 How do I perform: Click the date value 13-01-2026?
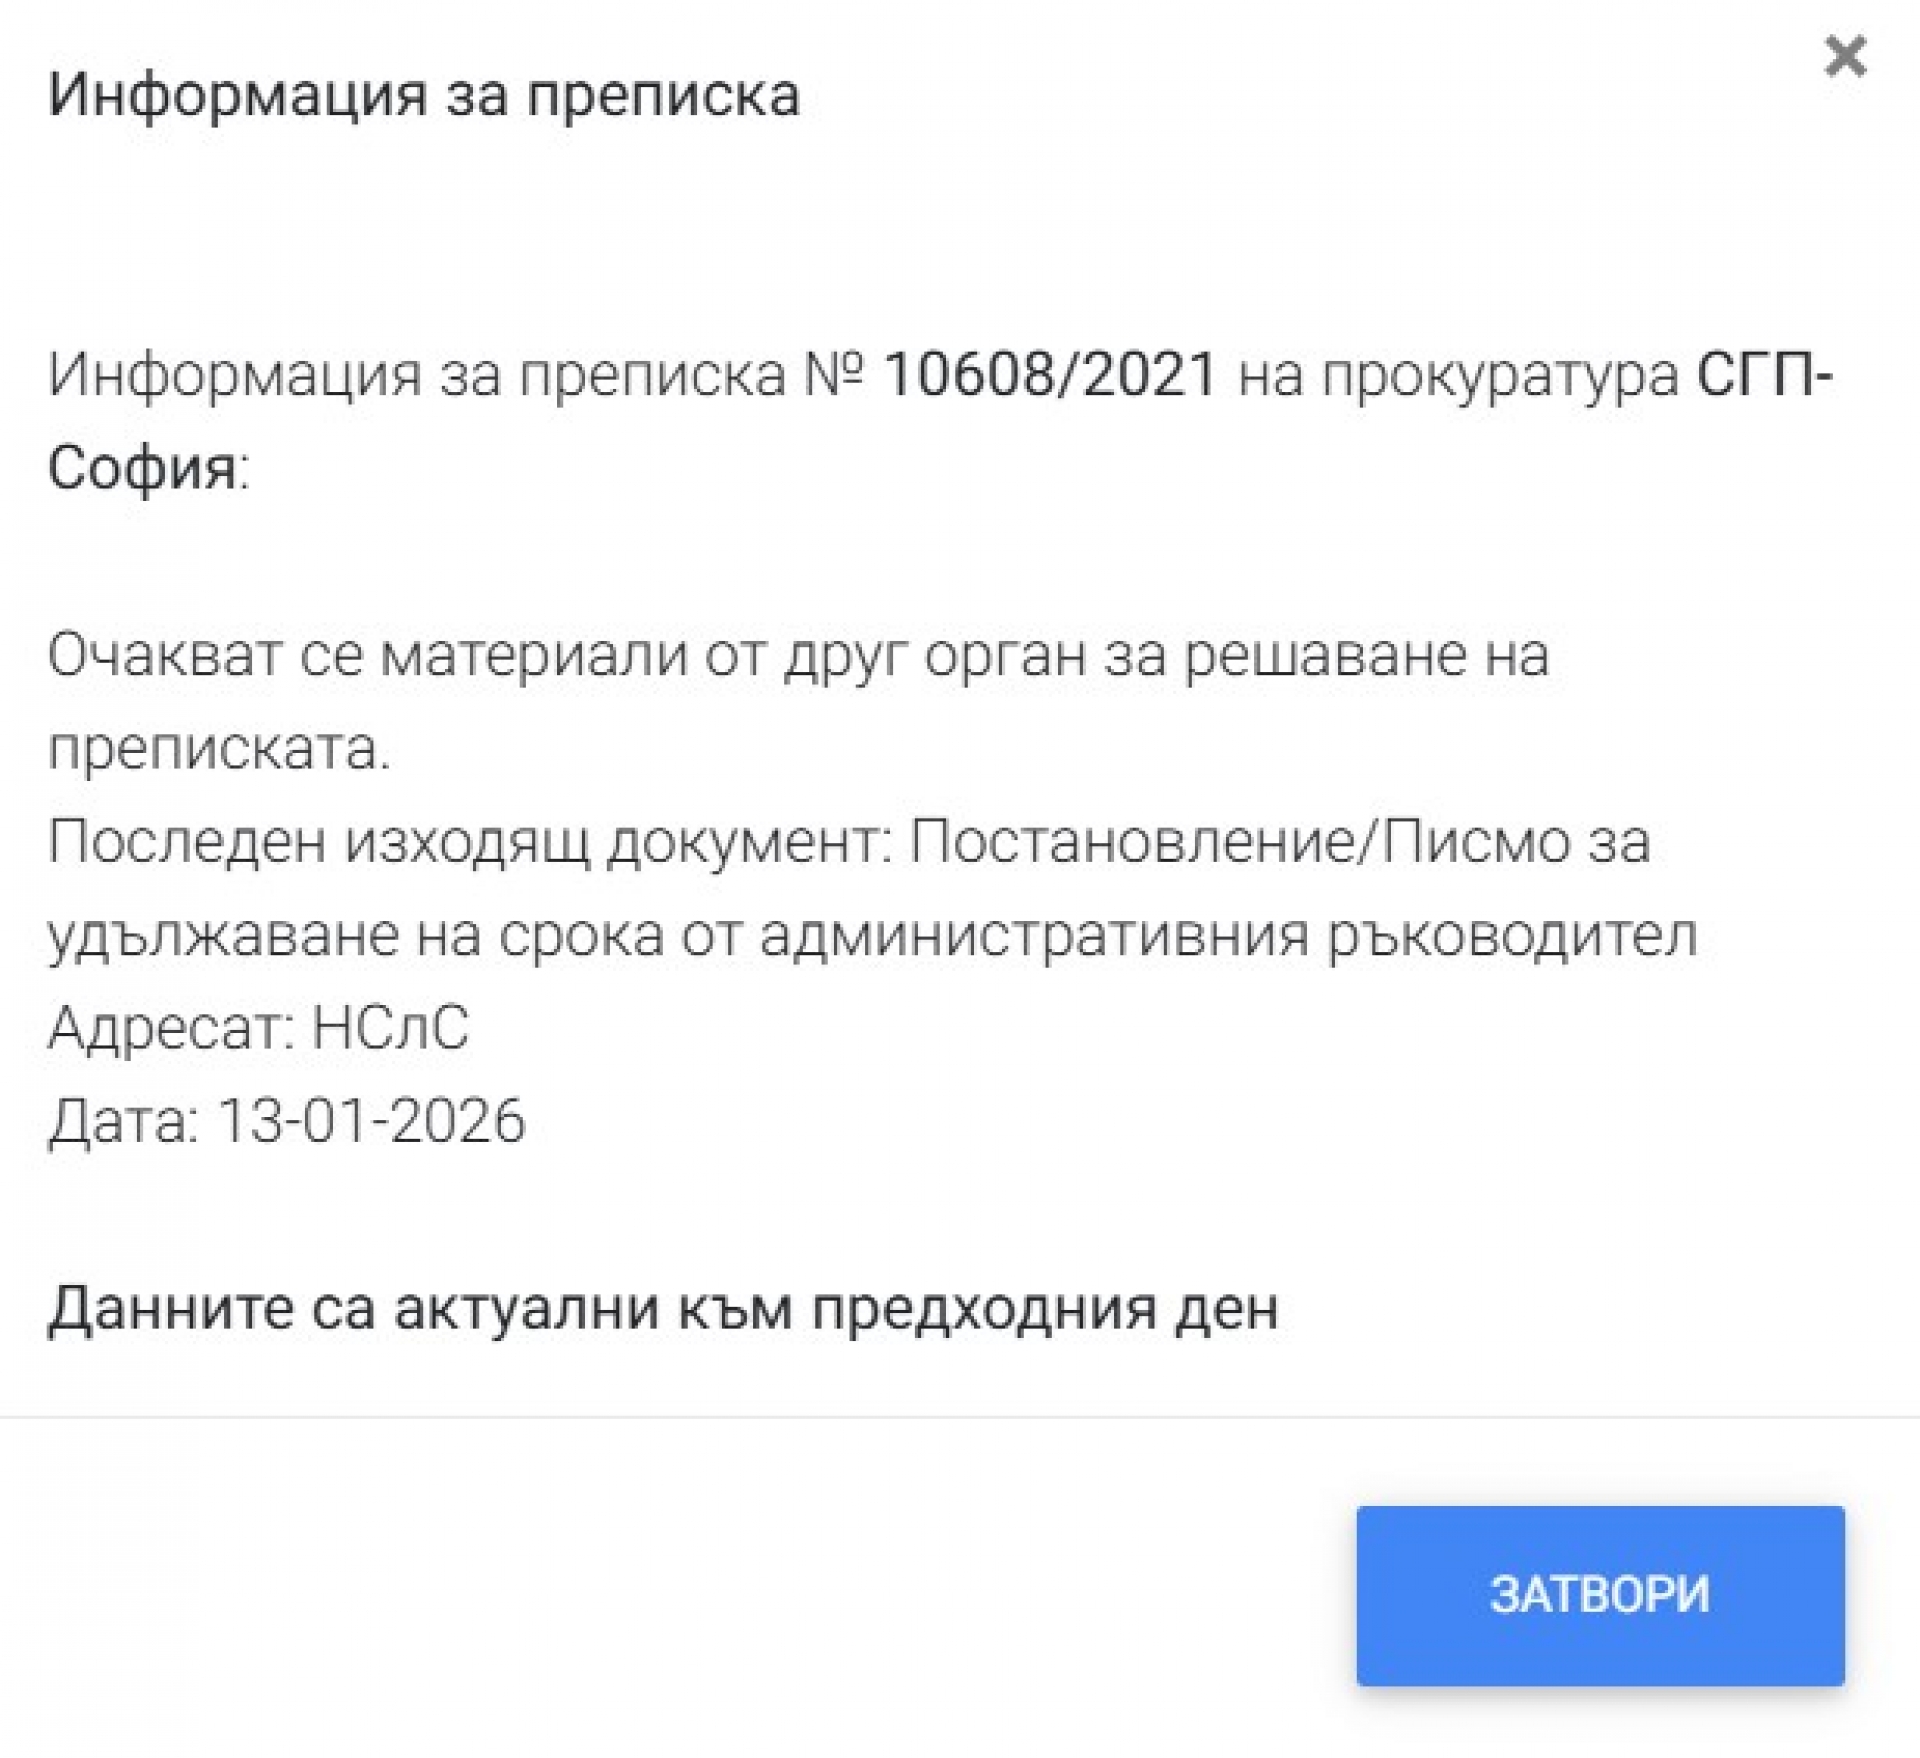click(371, 1121)
